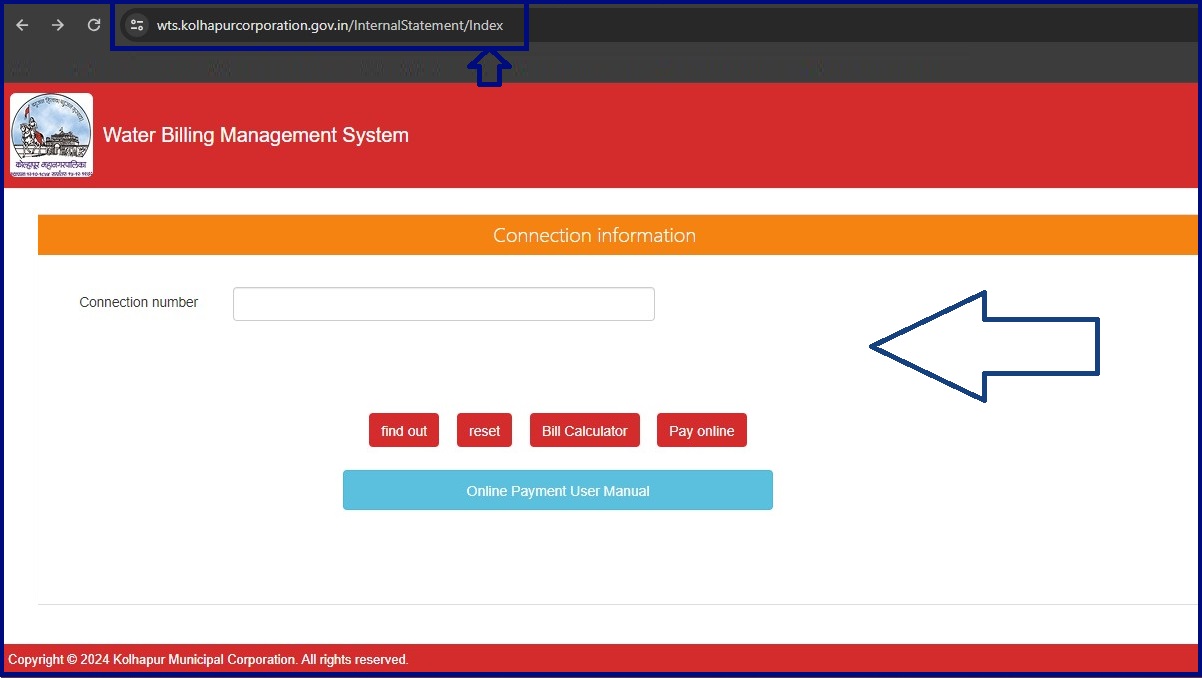Click the Connection number label

(x=139, y=302)
